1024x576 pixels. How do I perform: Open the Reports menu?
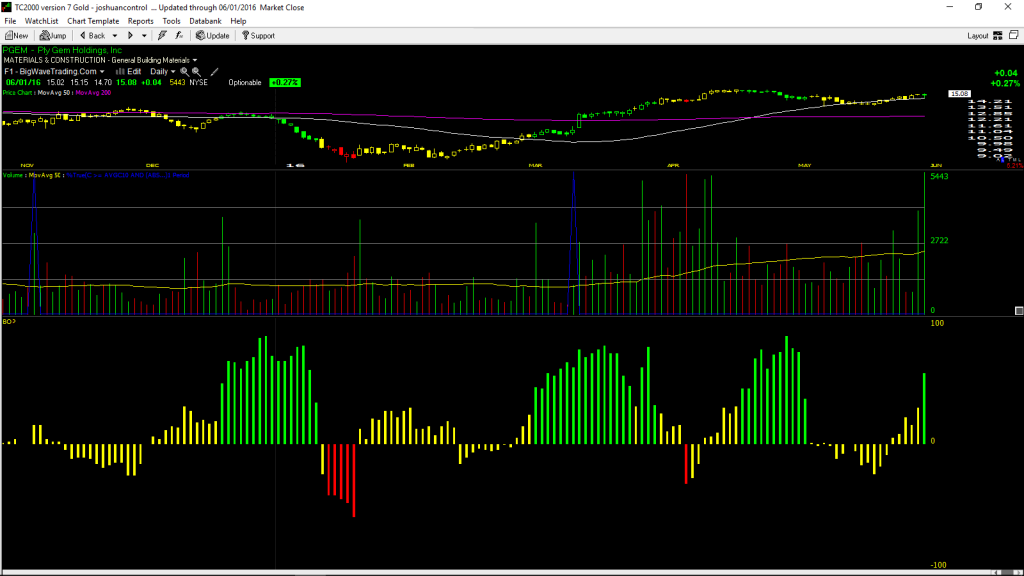coord(140,21)
